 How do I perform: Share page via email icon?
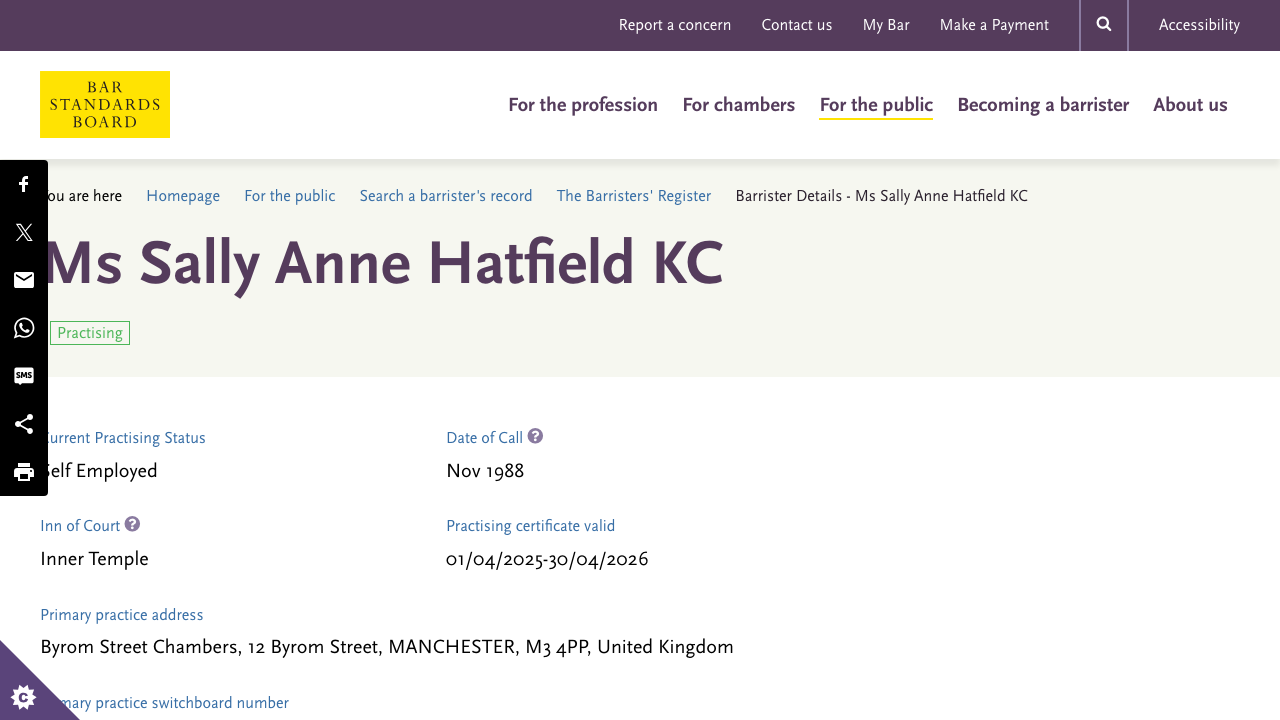point(24,280)
